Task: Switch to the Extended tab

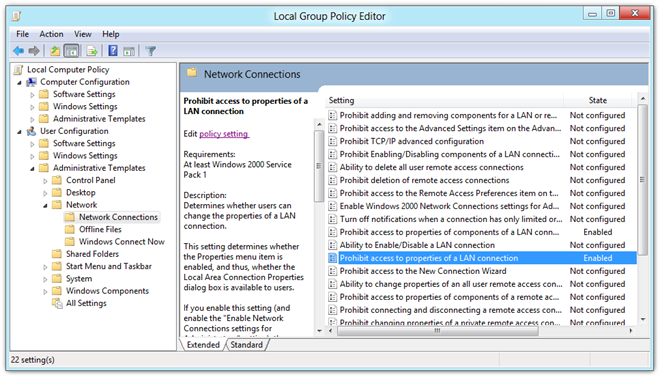Action: (203, 345)
